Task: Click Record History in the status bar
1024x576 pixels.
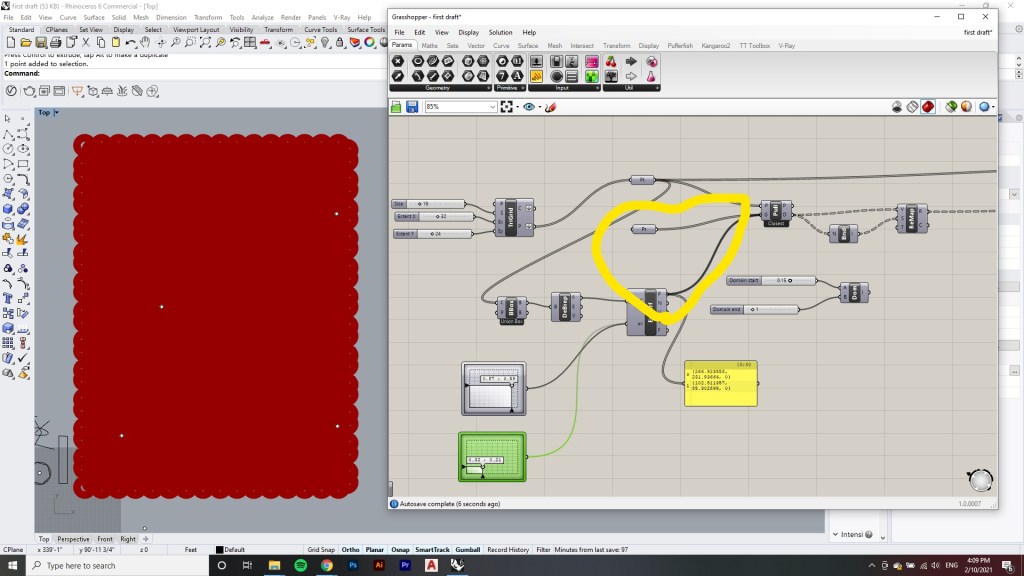Action: point(508,550)
